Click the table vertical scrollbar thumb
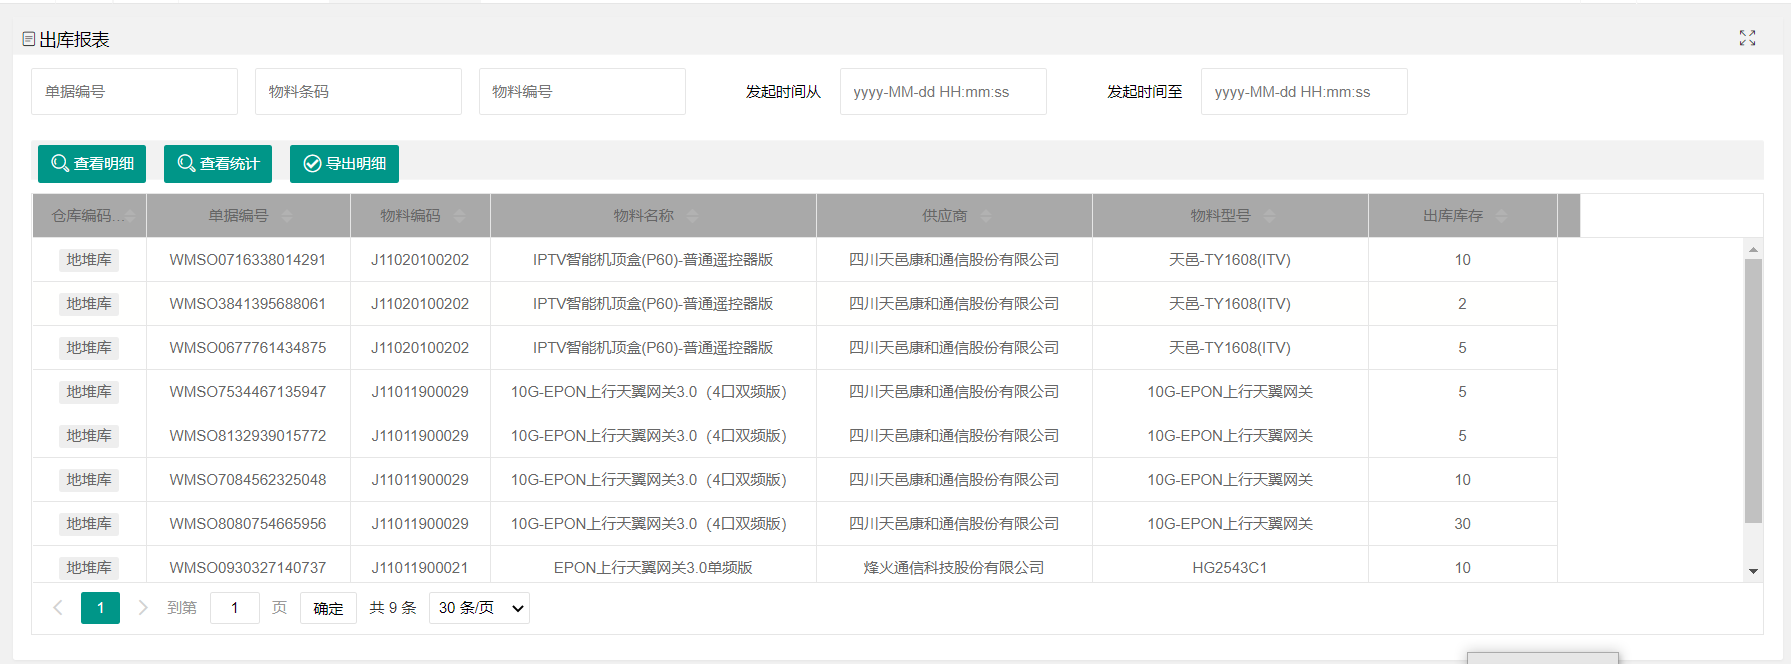The width and height of the screenshot is (1791, 664). (1753, 391)
